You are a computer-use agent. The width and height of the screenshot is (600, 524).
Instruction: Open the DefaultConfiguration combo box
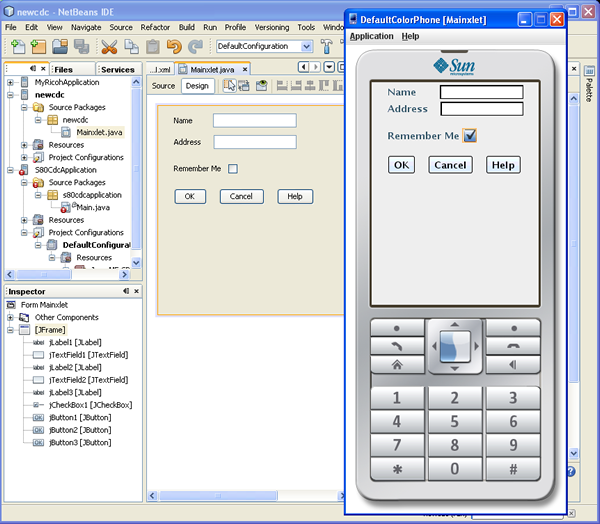coord(265,46)
